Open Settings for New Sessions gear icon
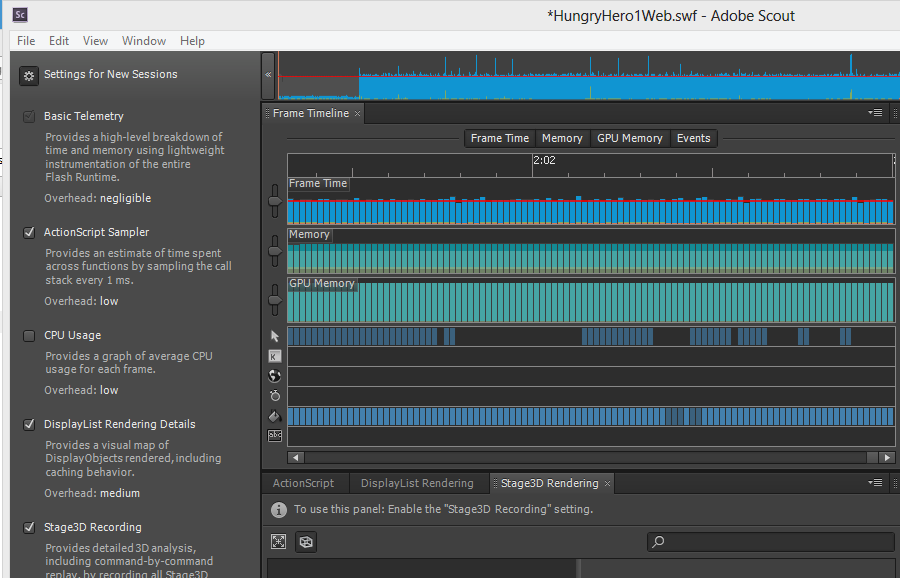Viewport: 900px width, 578px height. pyautogui.click(x=29, y=76)
